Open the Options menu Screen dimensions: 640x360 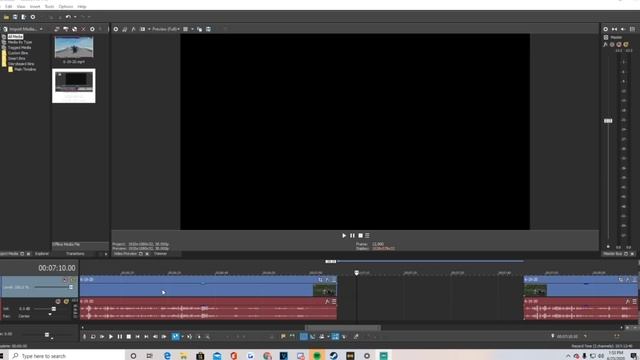pyautogui.click(x=66, y=7)
